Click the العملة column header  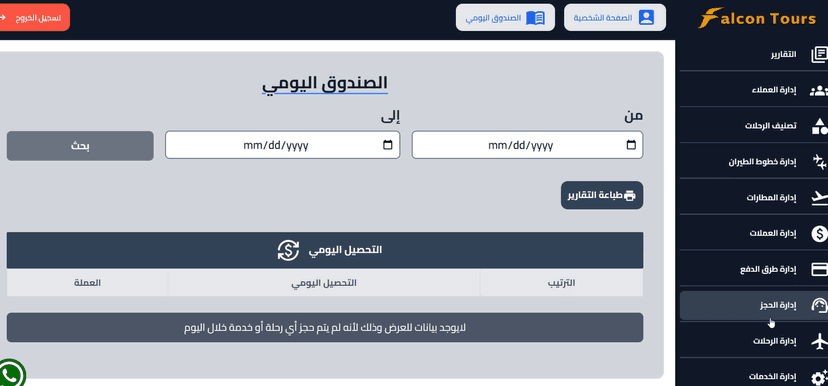coord(87,283)
